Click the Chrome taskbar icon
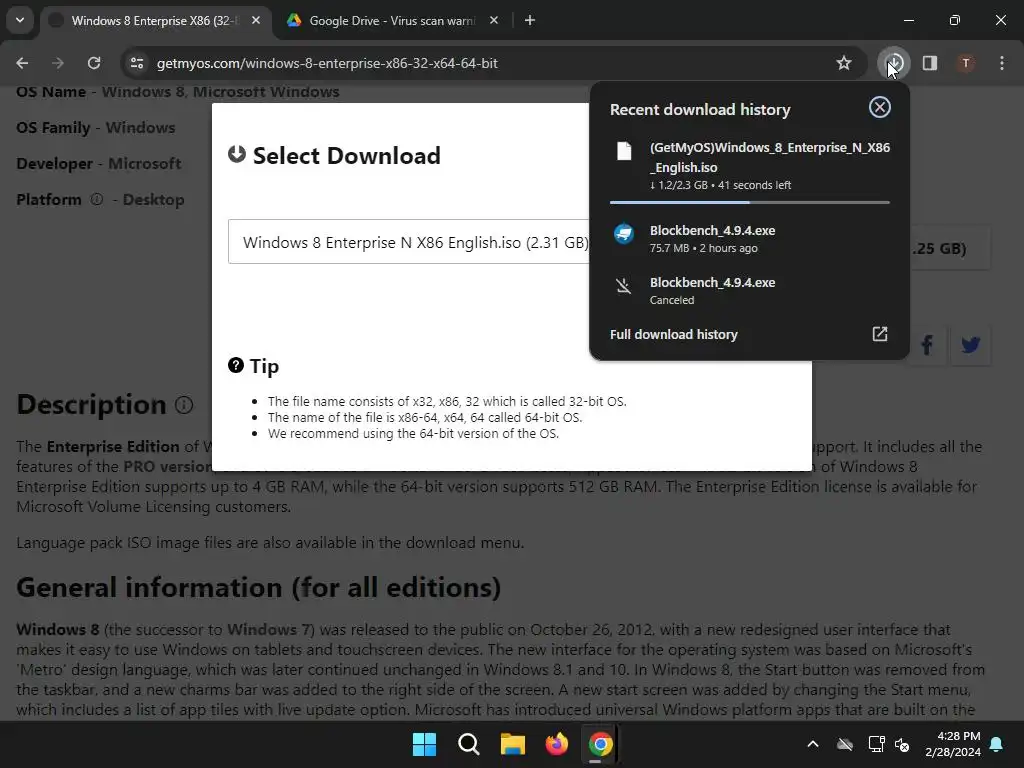The image size is (1024, 768). [600, 744]
